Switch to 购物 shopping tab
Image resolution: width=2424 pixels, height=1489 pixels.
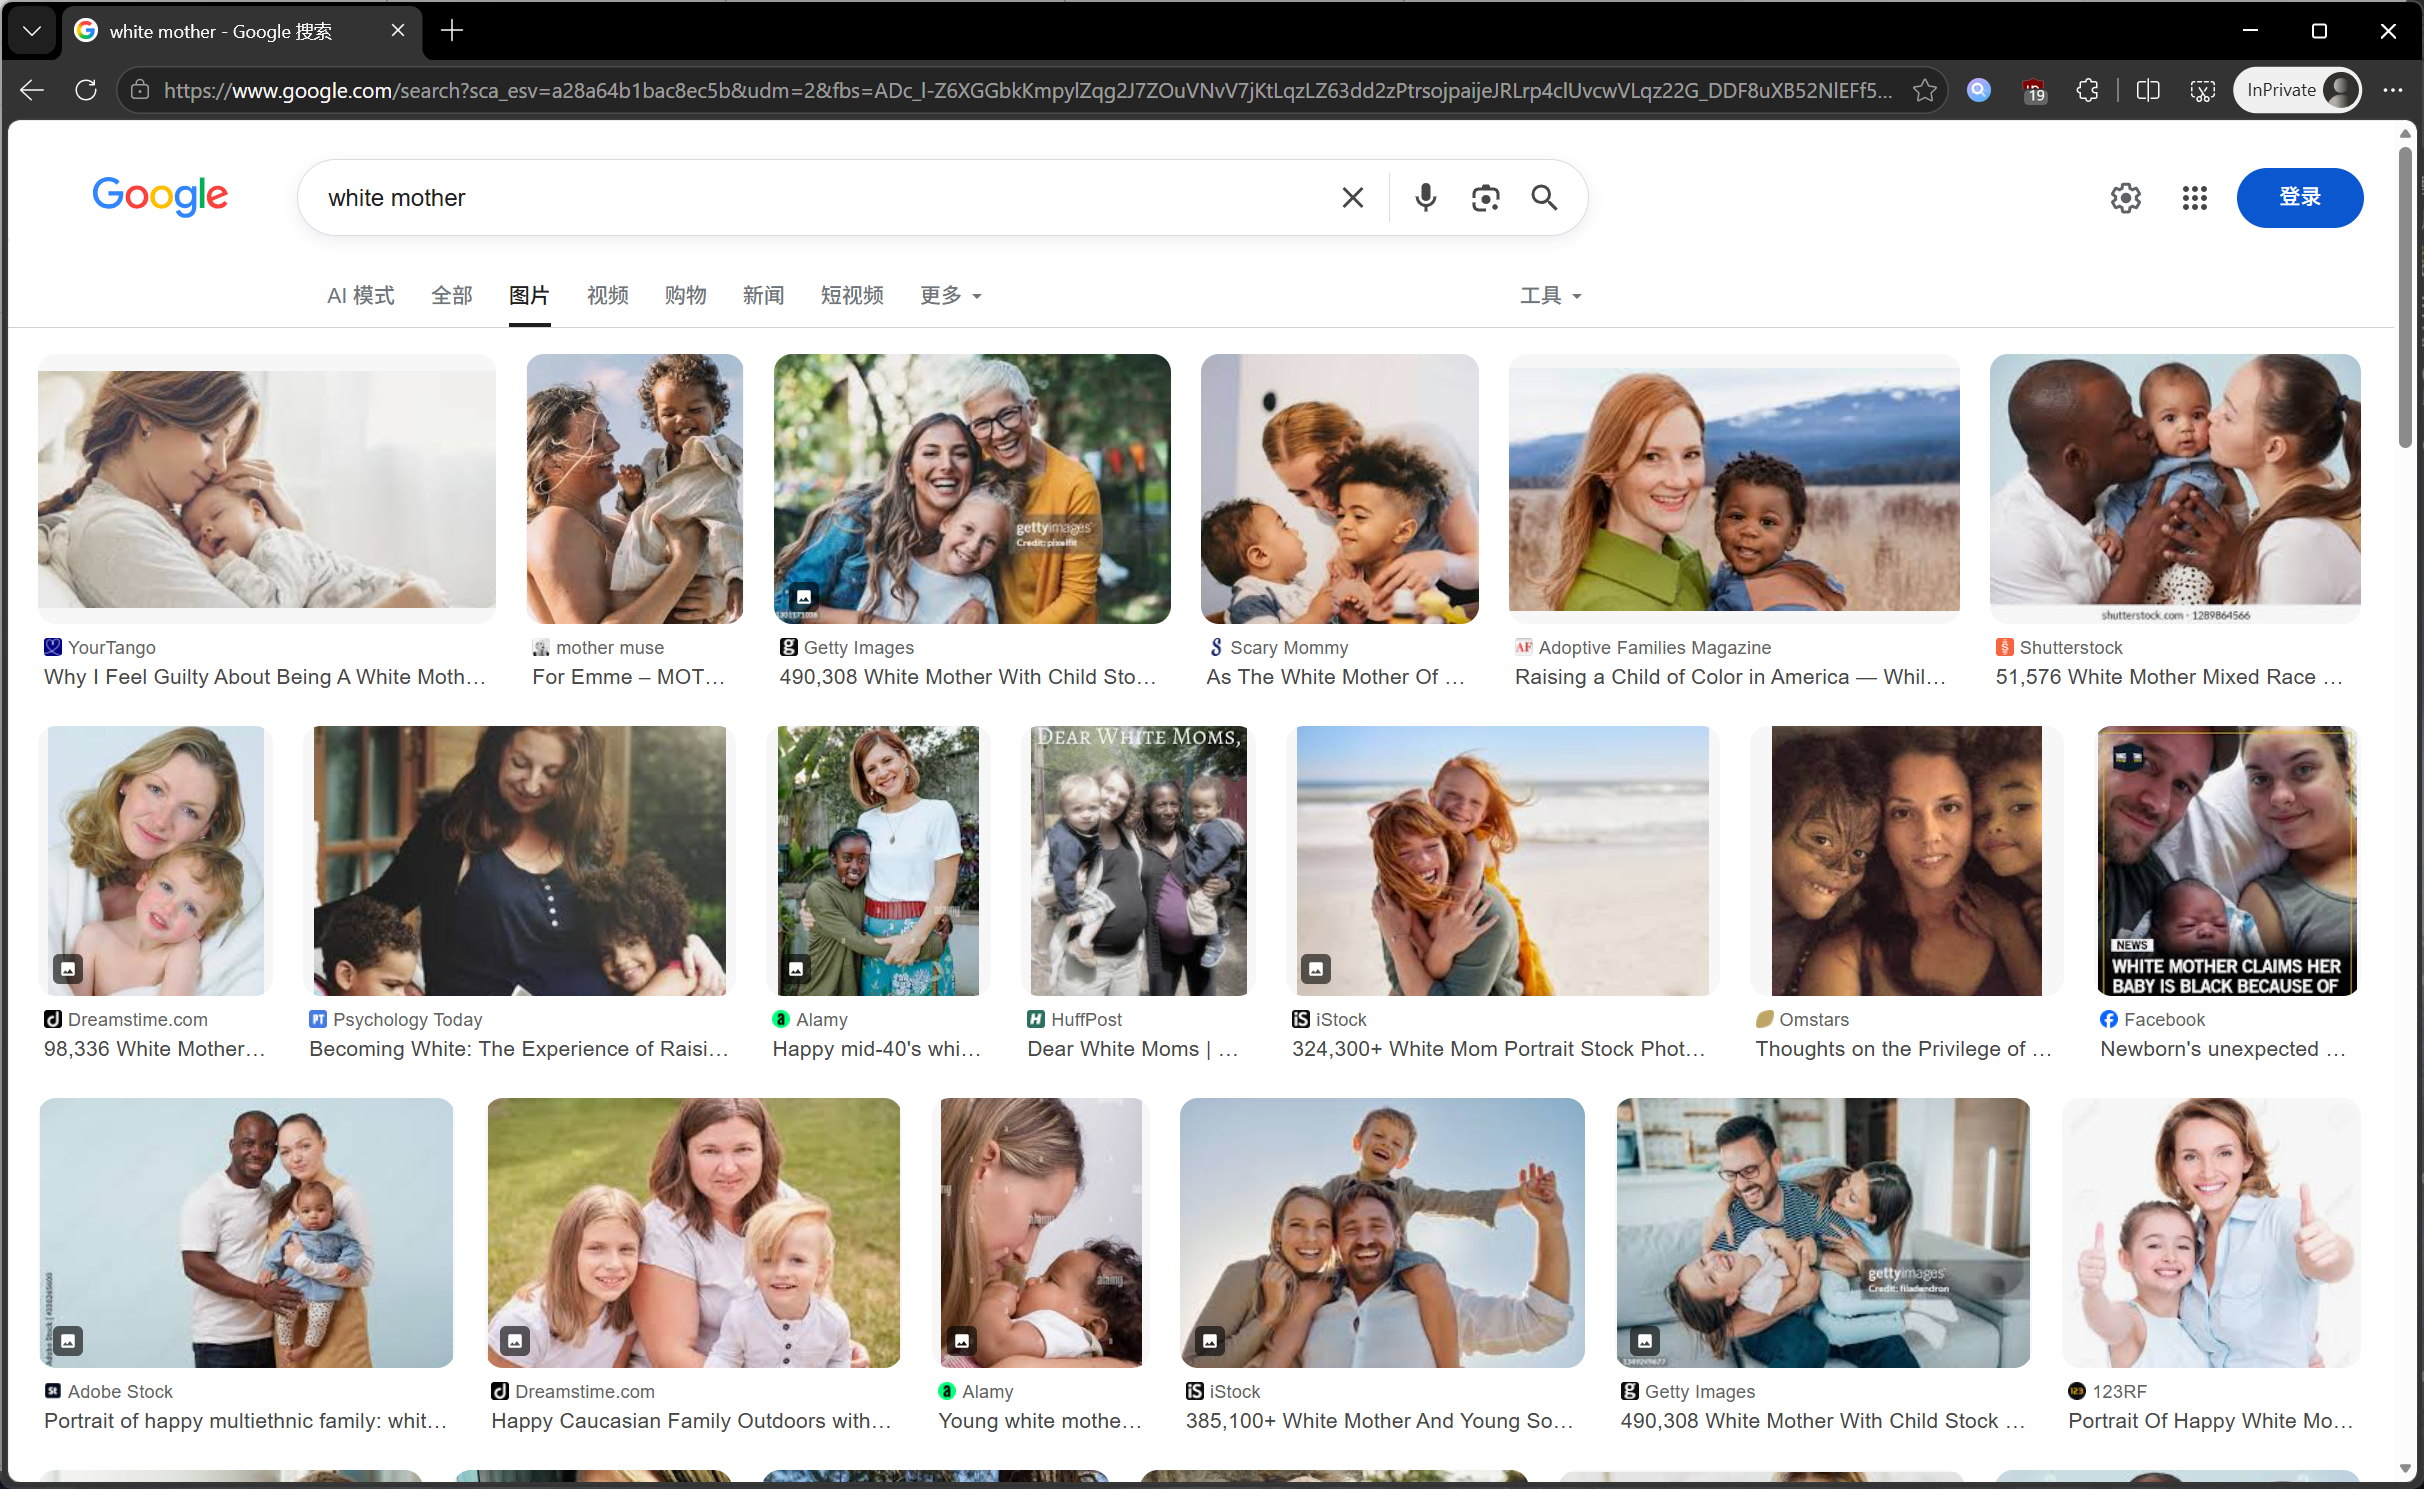click(x=685, y=295)
